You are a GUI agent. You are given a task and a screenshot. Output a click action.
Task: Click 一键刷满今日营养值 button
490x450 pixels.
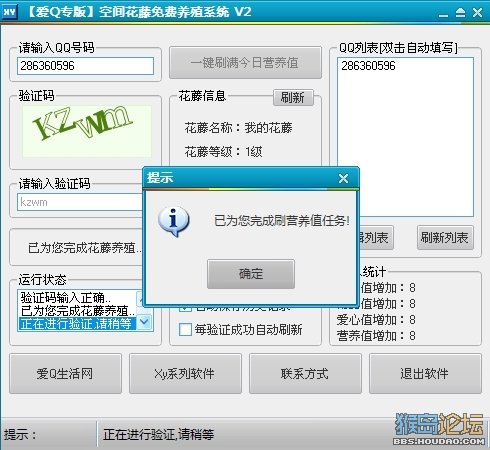[x=245, y=63]
